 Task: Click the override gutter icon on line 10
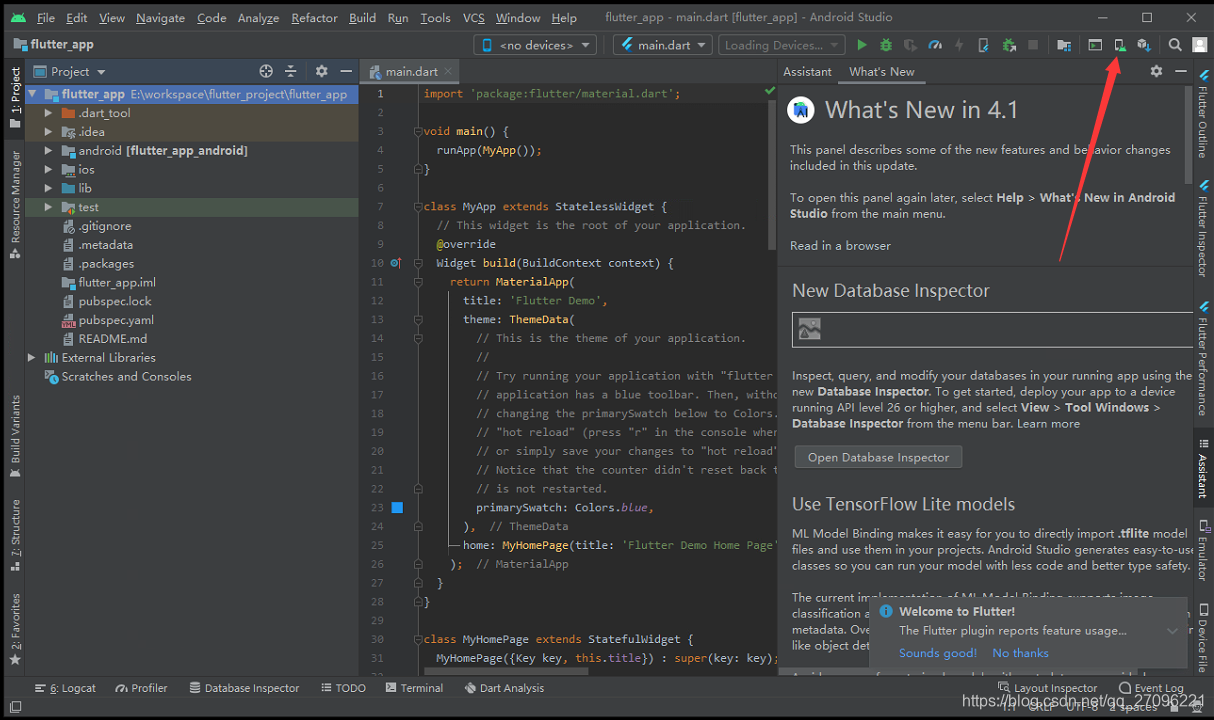click(395, 263)
